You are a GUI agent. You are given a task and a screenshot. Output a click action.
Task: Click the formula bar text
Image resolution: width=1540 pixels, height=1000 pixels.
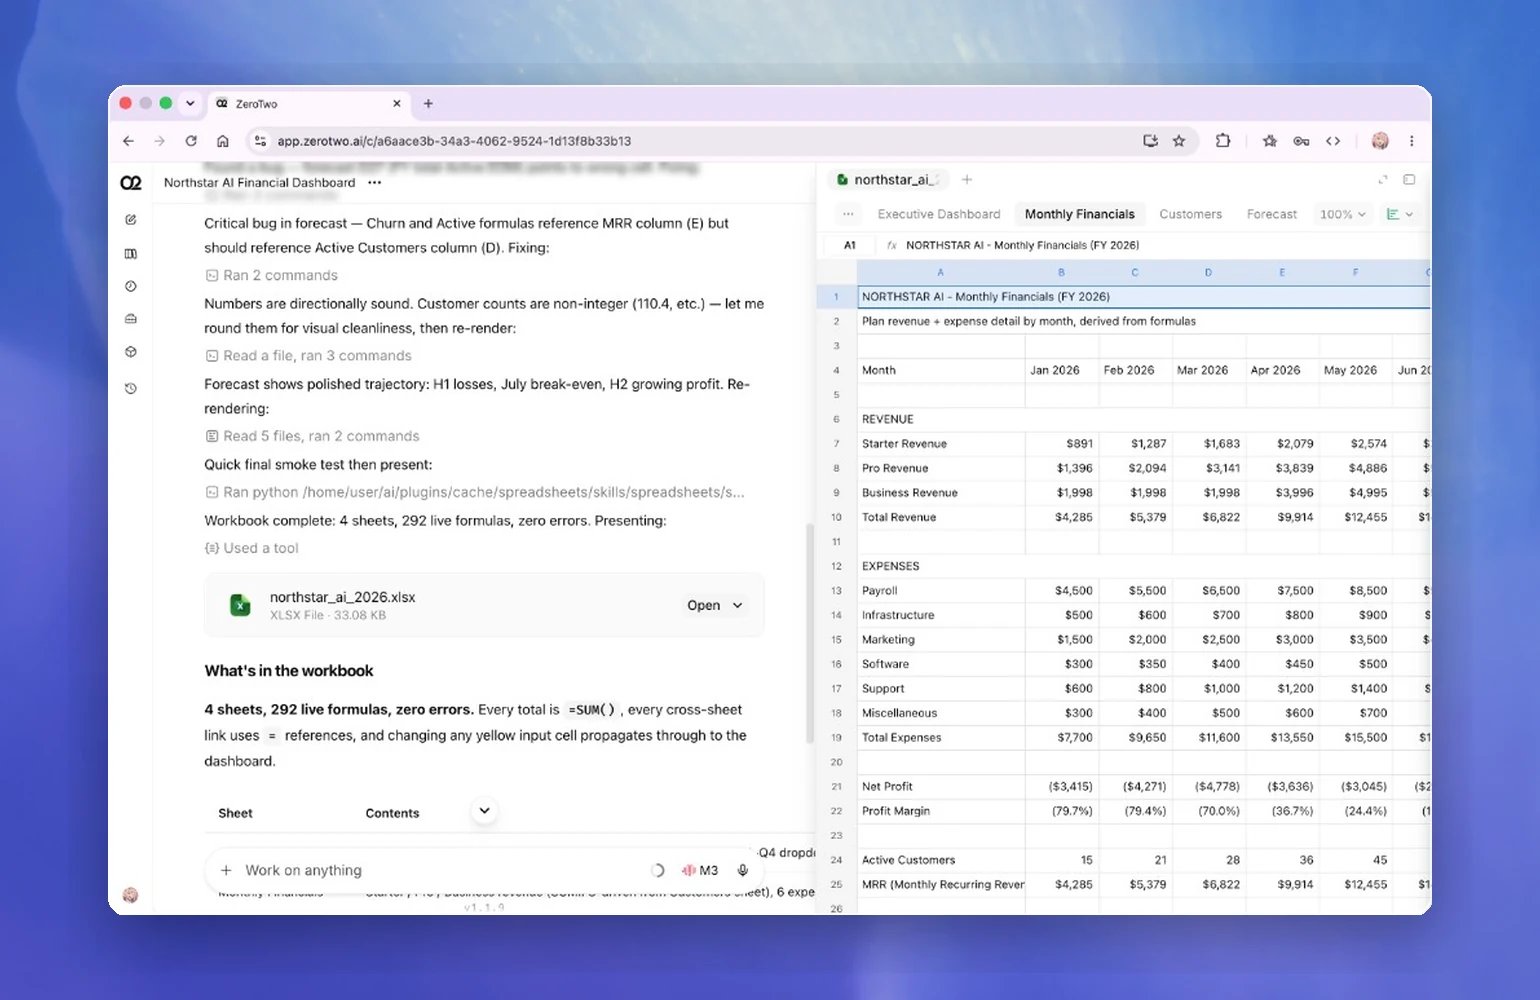click(1022, 245)
